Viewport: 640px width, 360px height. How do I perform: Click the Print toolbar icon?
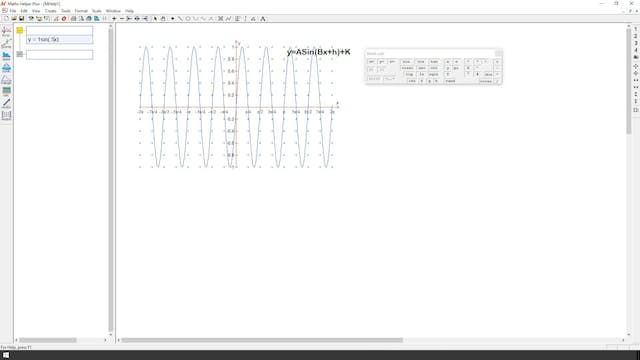point(73,18)
